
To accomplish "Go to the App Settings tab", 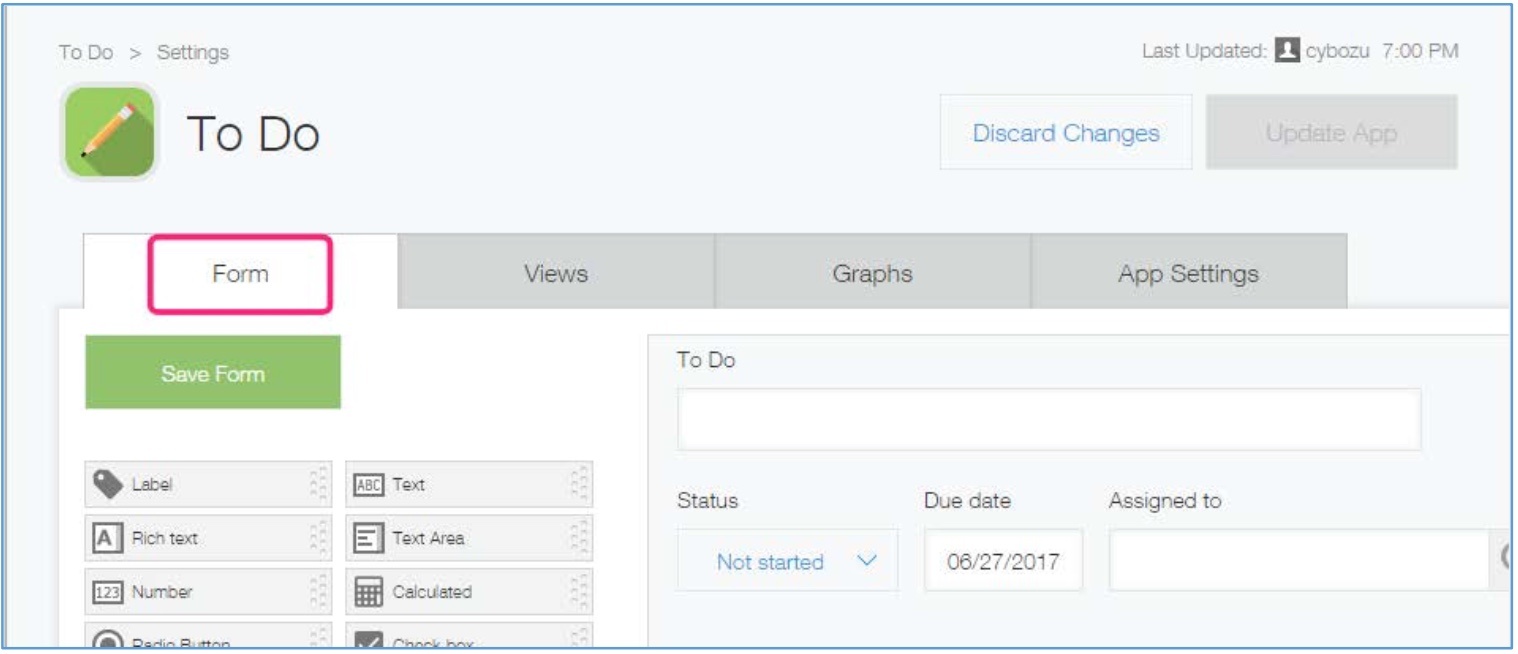I will (1188, 273).
